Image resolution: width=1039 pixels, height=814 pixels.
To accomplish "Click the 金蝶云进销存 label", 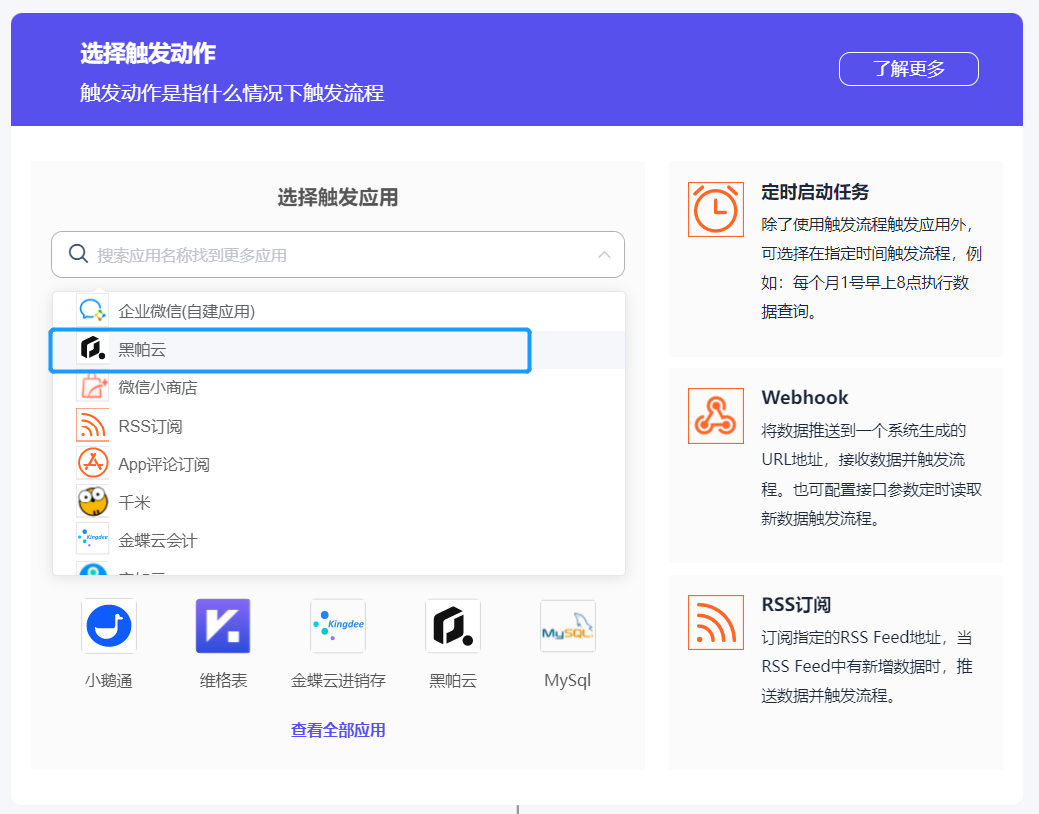I will pos(338,680).
